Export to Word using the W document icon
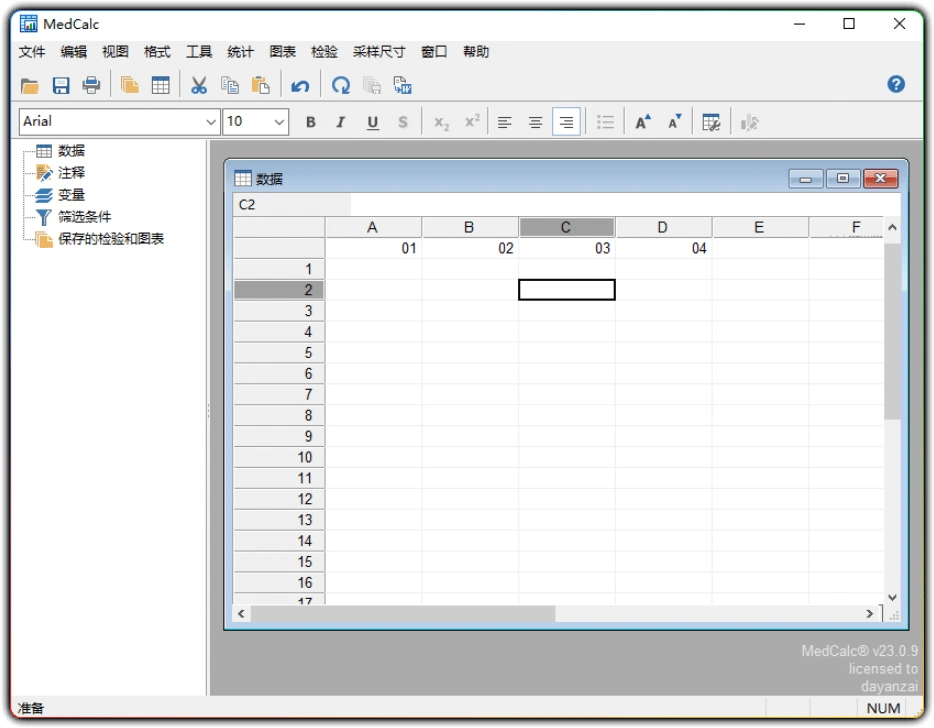Screen dimensions: 934x728 tap(402, 85)
